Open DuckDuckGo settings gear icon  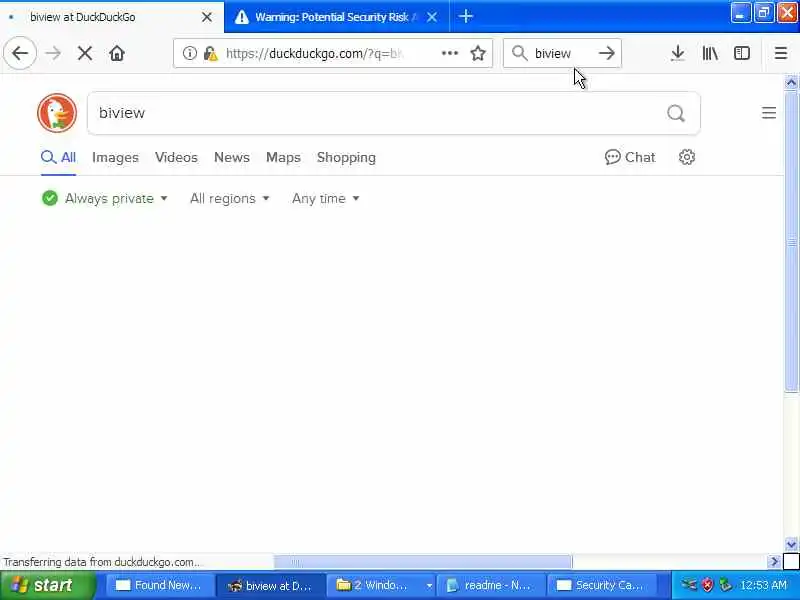[687, 157]
